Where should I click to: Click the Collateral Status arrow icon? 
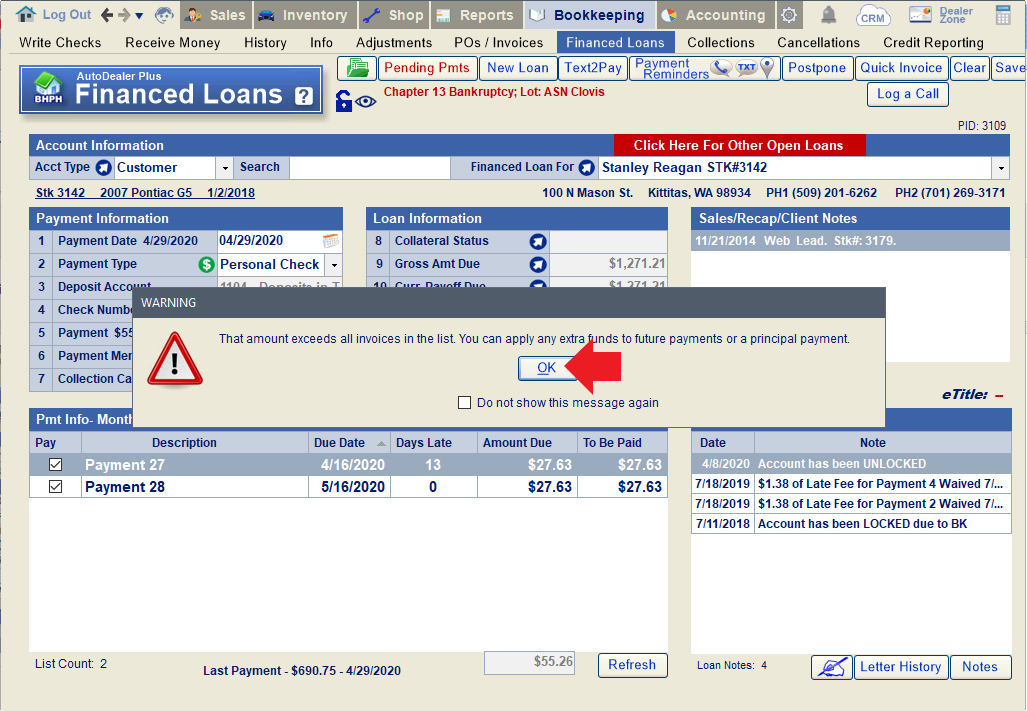[x=538, y=242]
